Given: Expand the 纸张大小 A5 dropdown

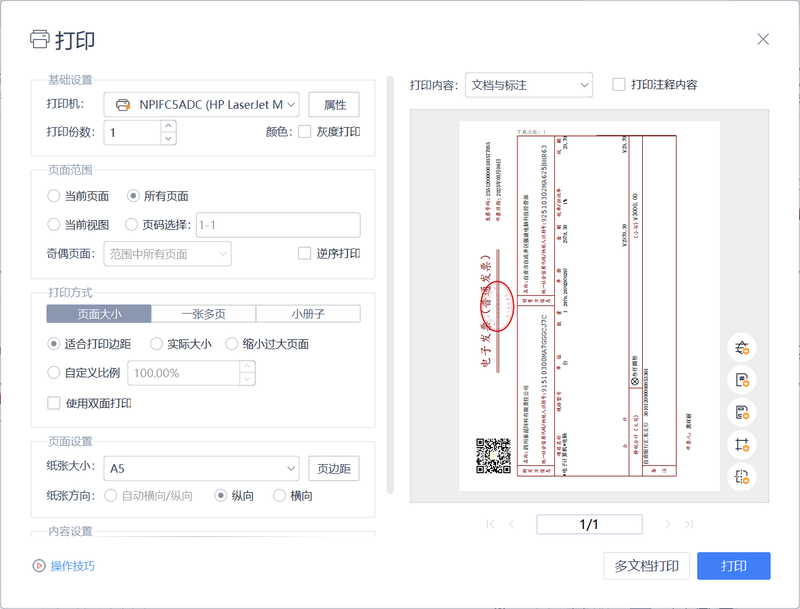Looking at the screenshot, I should 291,468.
